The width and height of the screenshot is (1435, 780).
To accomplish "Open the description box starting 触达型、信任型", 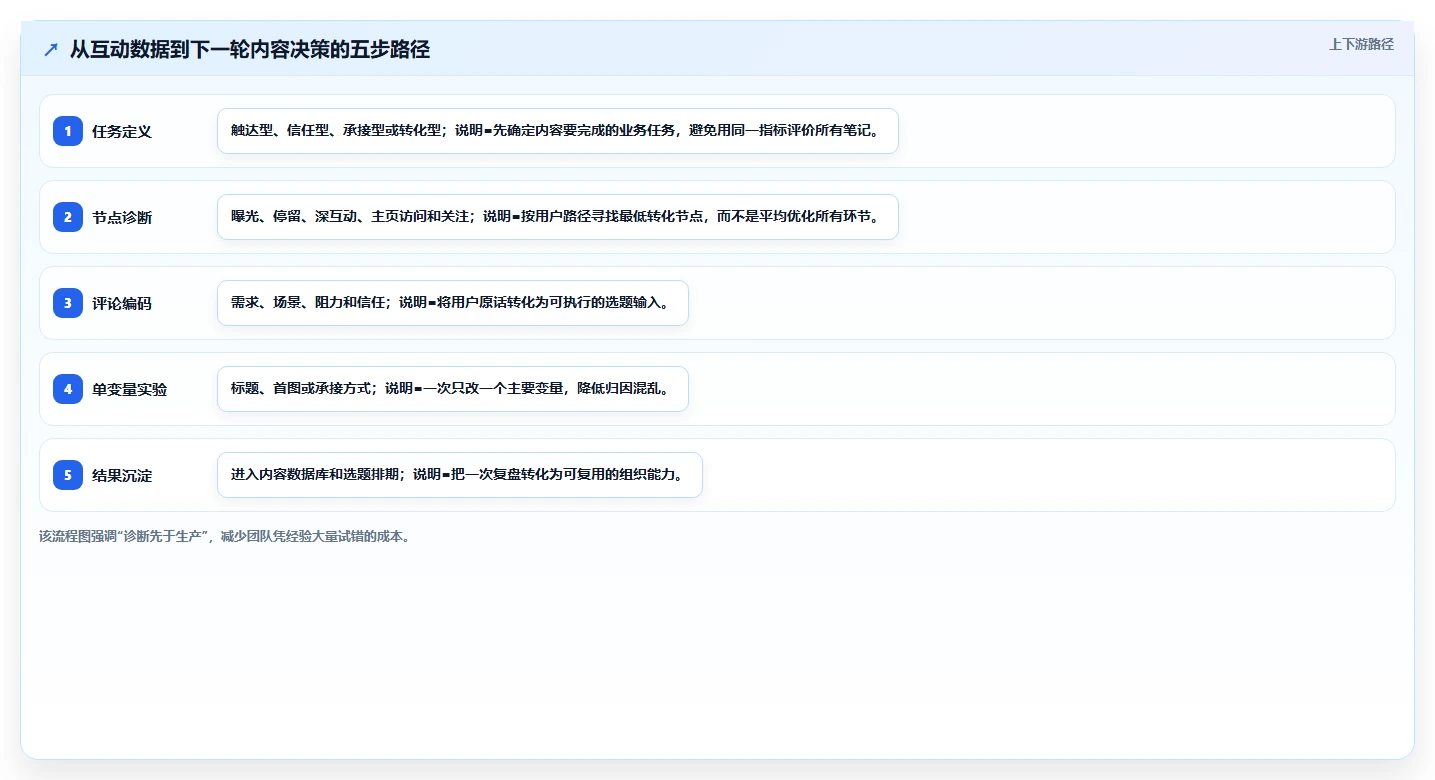I will pos(558,131).
